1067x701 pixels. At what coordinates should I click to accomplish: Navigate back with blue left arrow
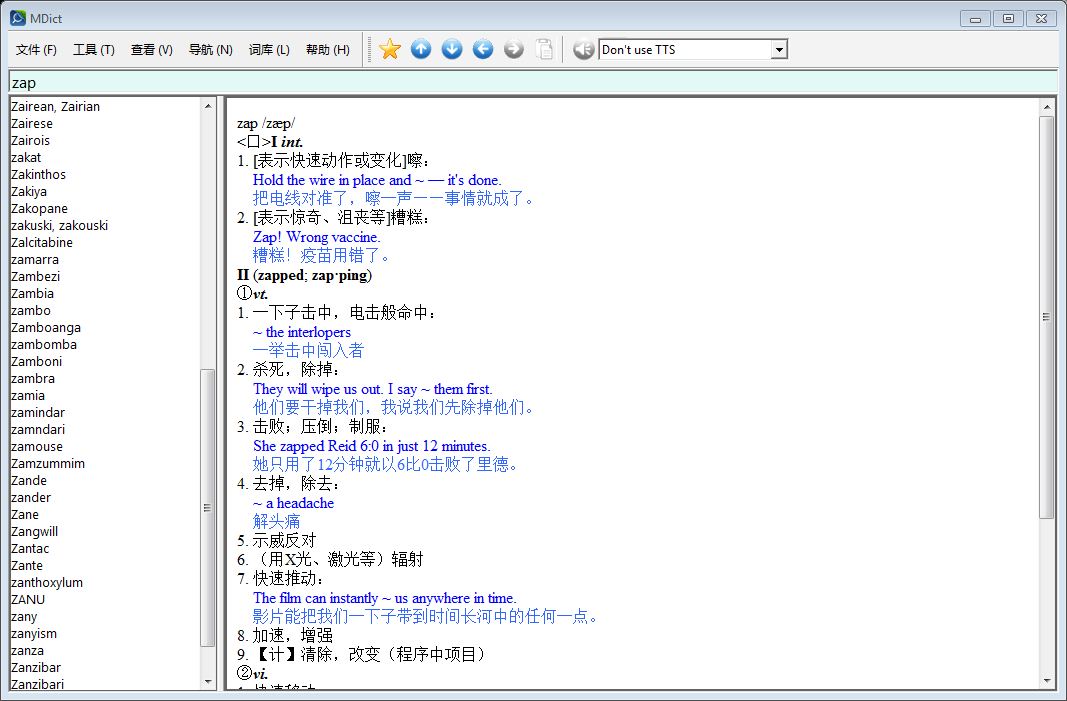coord(483,49)
